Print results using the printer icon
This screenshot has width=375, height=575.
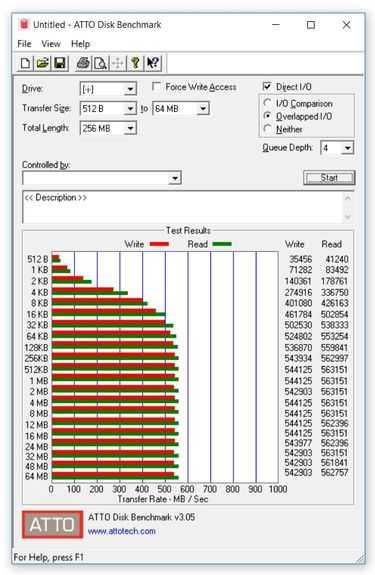click(83, 63)
